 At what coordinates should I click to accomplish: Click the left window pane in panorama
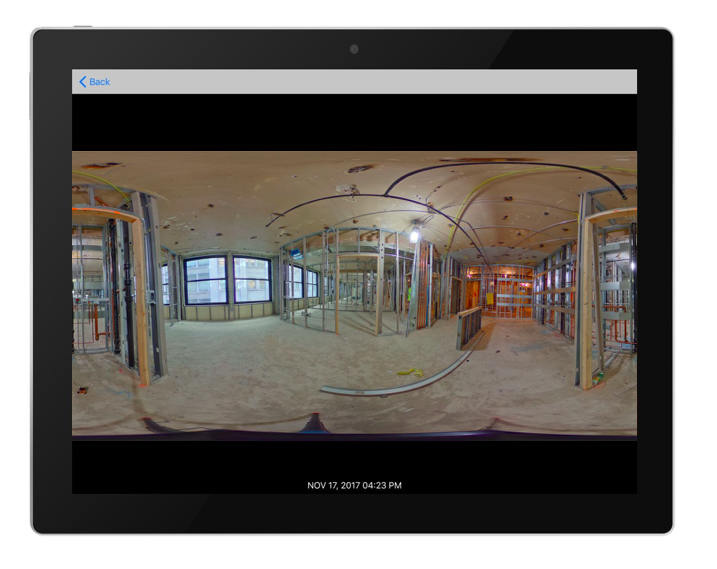tap(205, 280)
